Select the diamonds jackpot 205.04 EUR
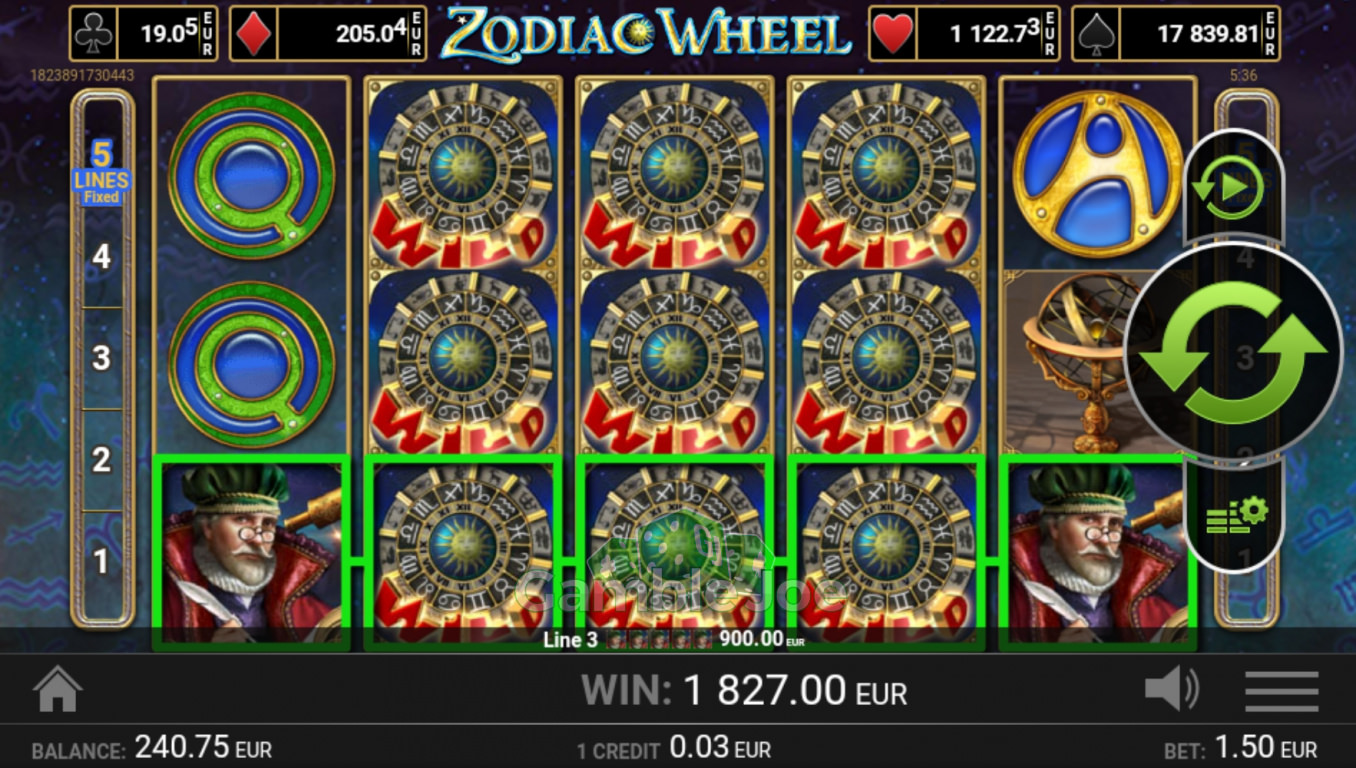 327,34
